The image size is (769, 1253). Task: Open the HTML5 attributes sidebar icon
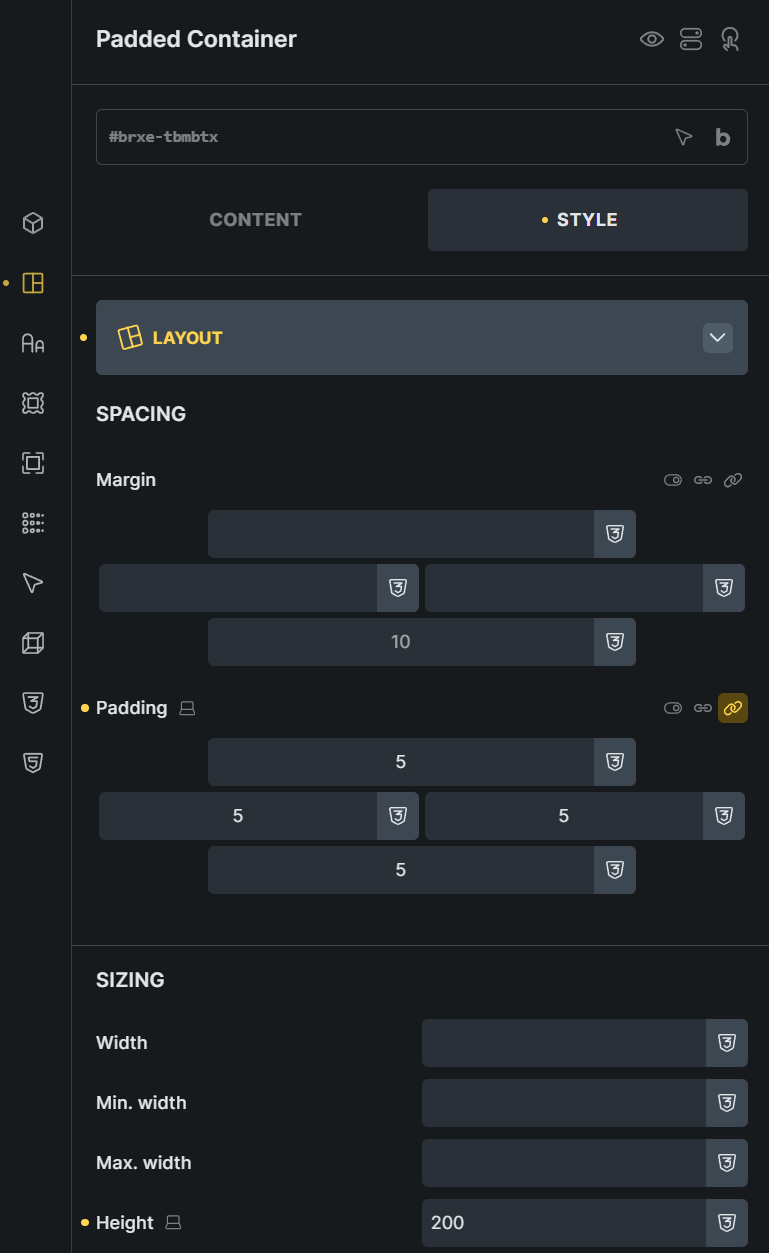click(33, 763)
